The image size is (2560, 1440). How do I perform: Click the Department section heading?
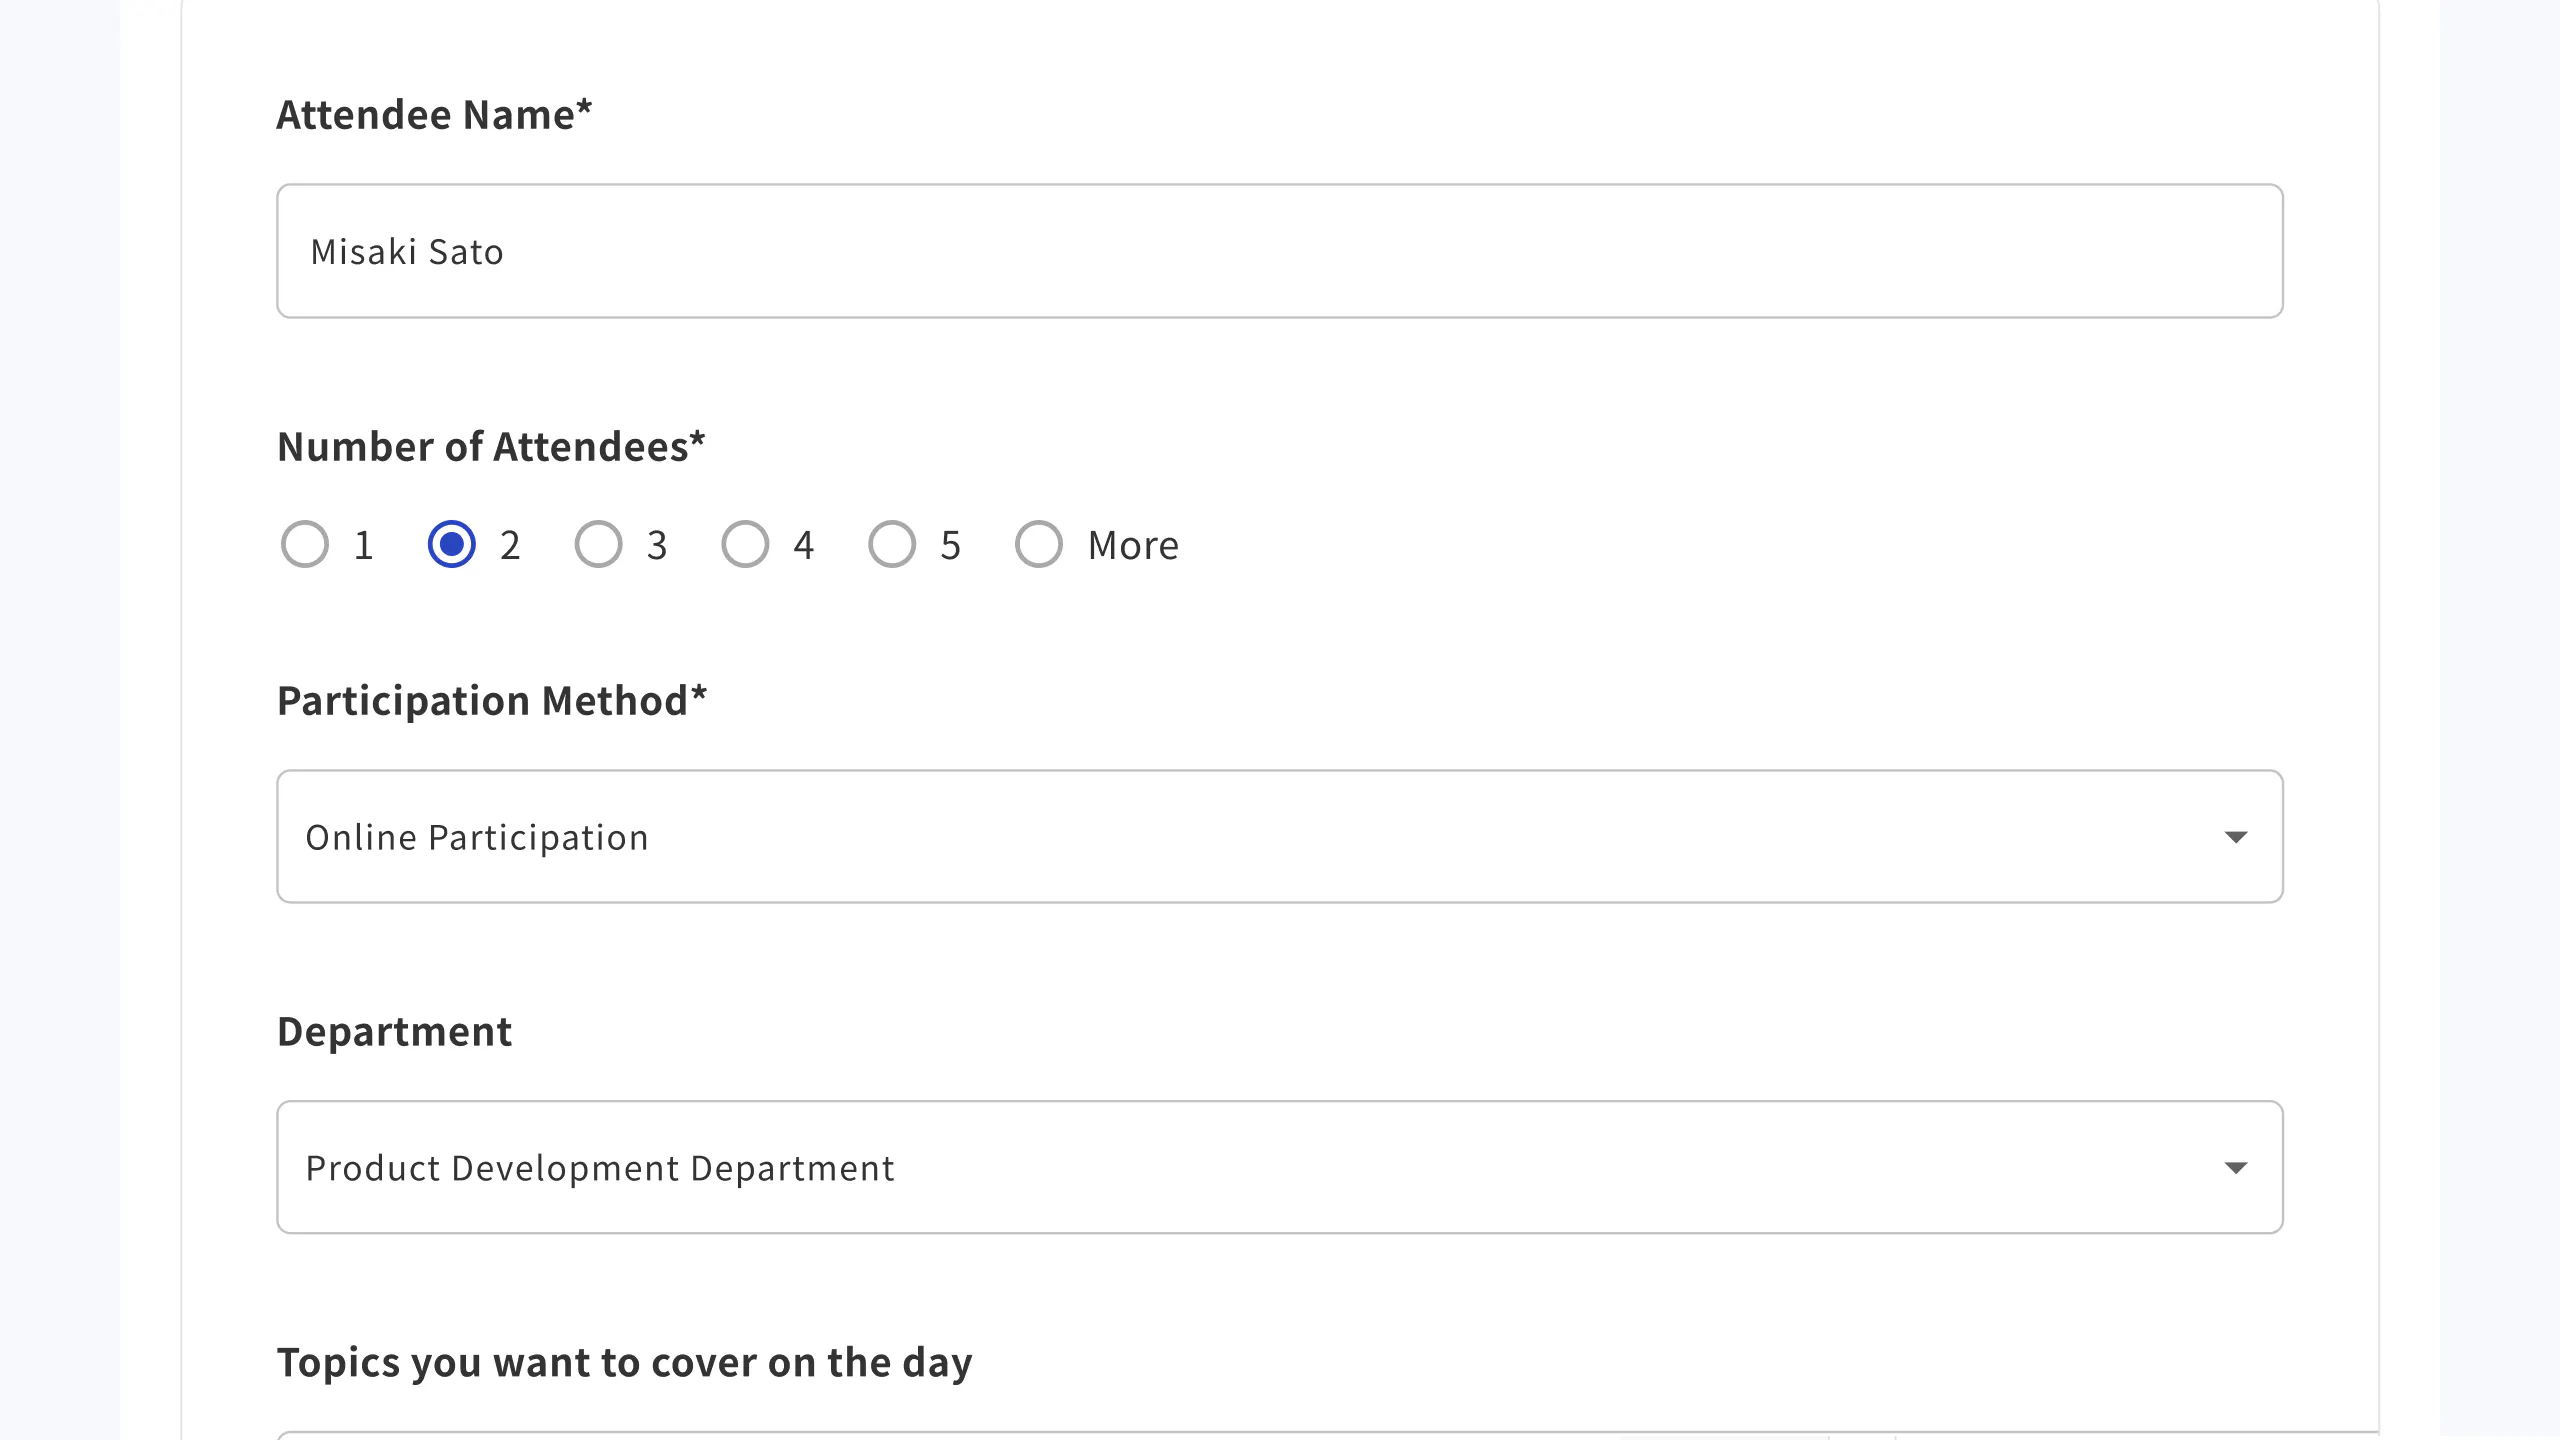click(x=394, y=1030)
